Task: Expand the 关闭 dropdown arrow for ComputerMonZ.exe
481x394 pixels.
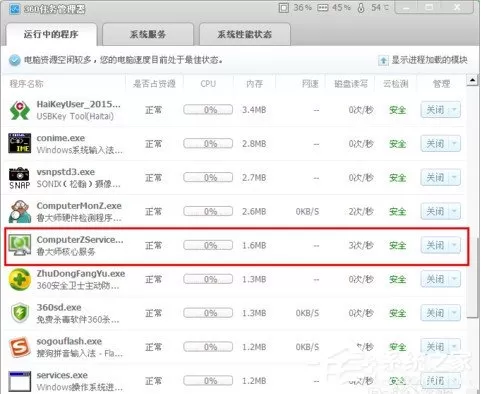Action: pos(455,211)
